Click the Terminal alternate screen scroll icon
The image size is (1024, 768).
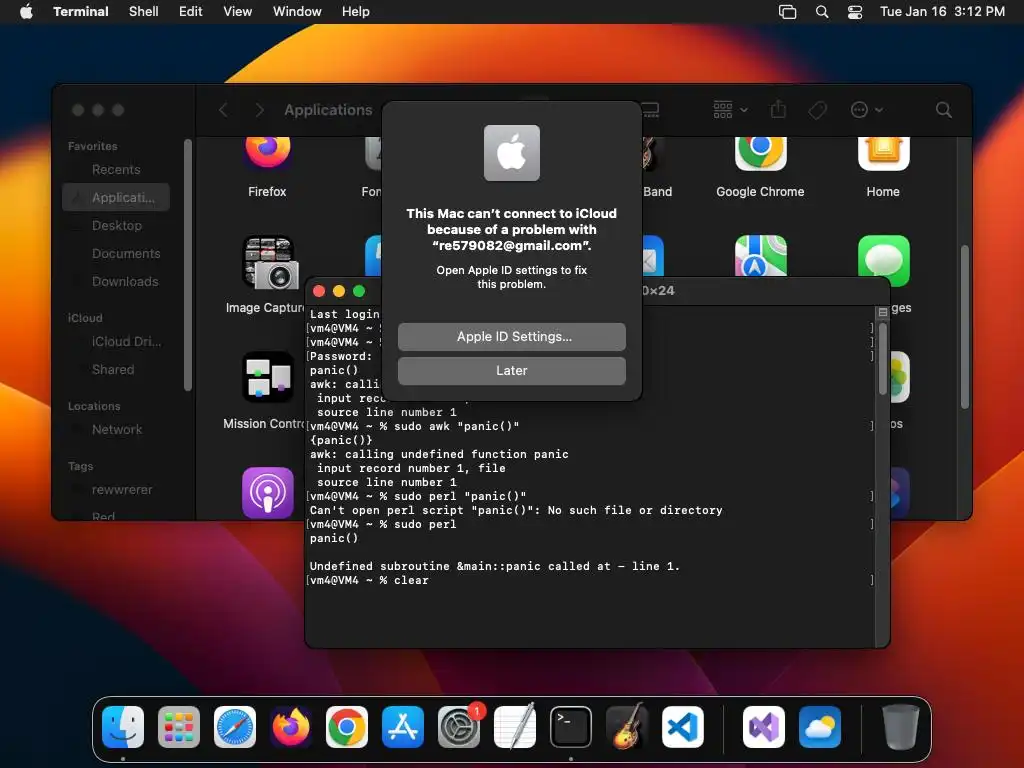(x=882, y=312)
